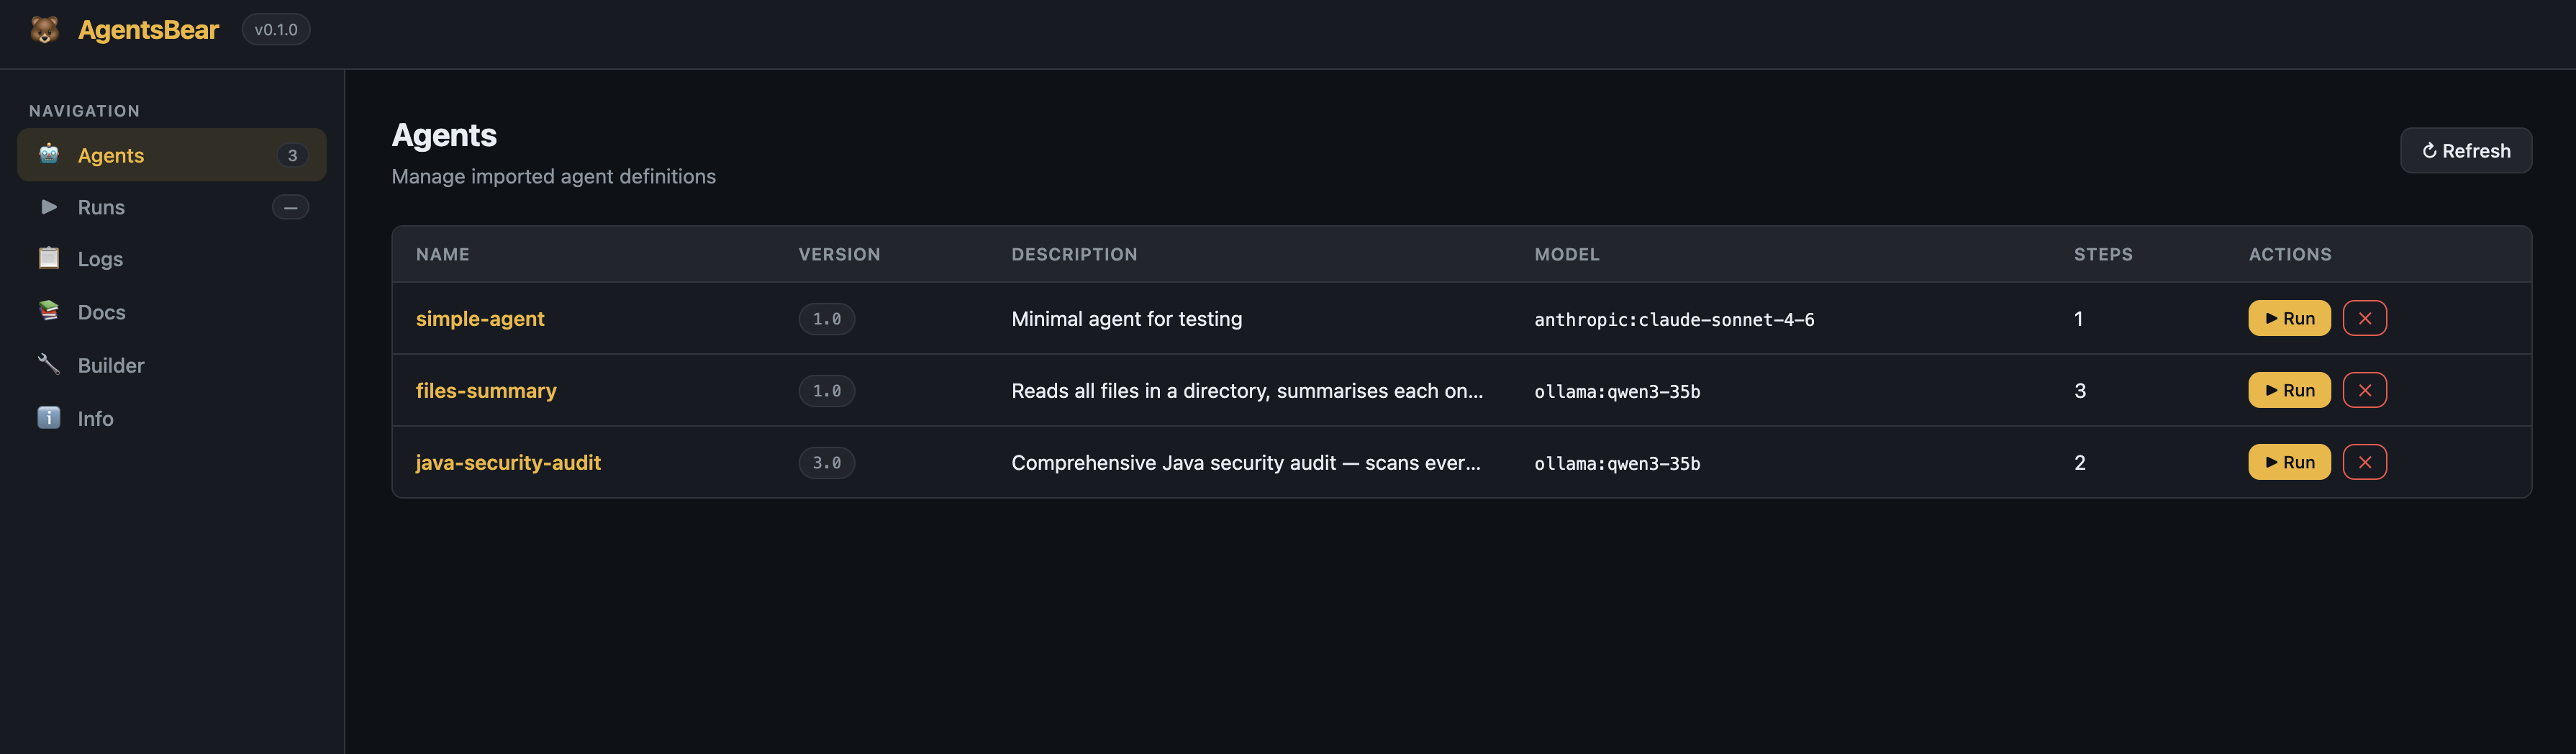This screenshot has height=754, width=2576.
Task: Open the files-summary agent link
Action: pos(486,391)
